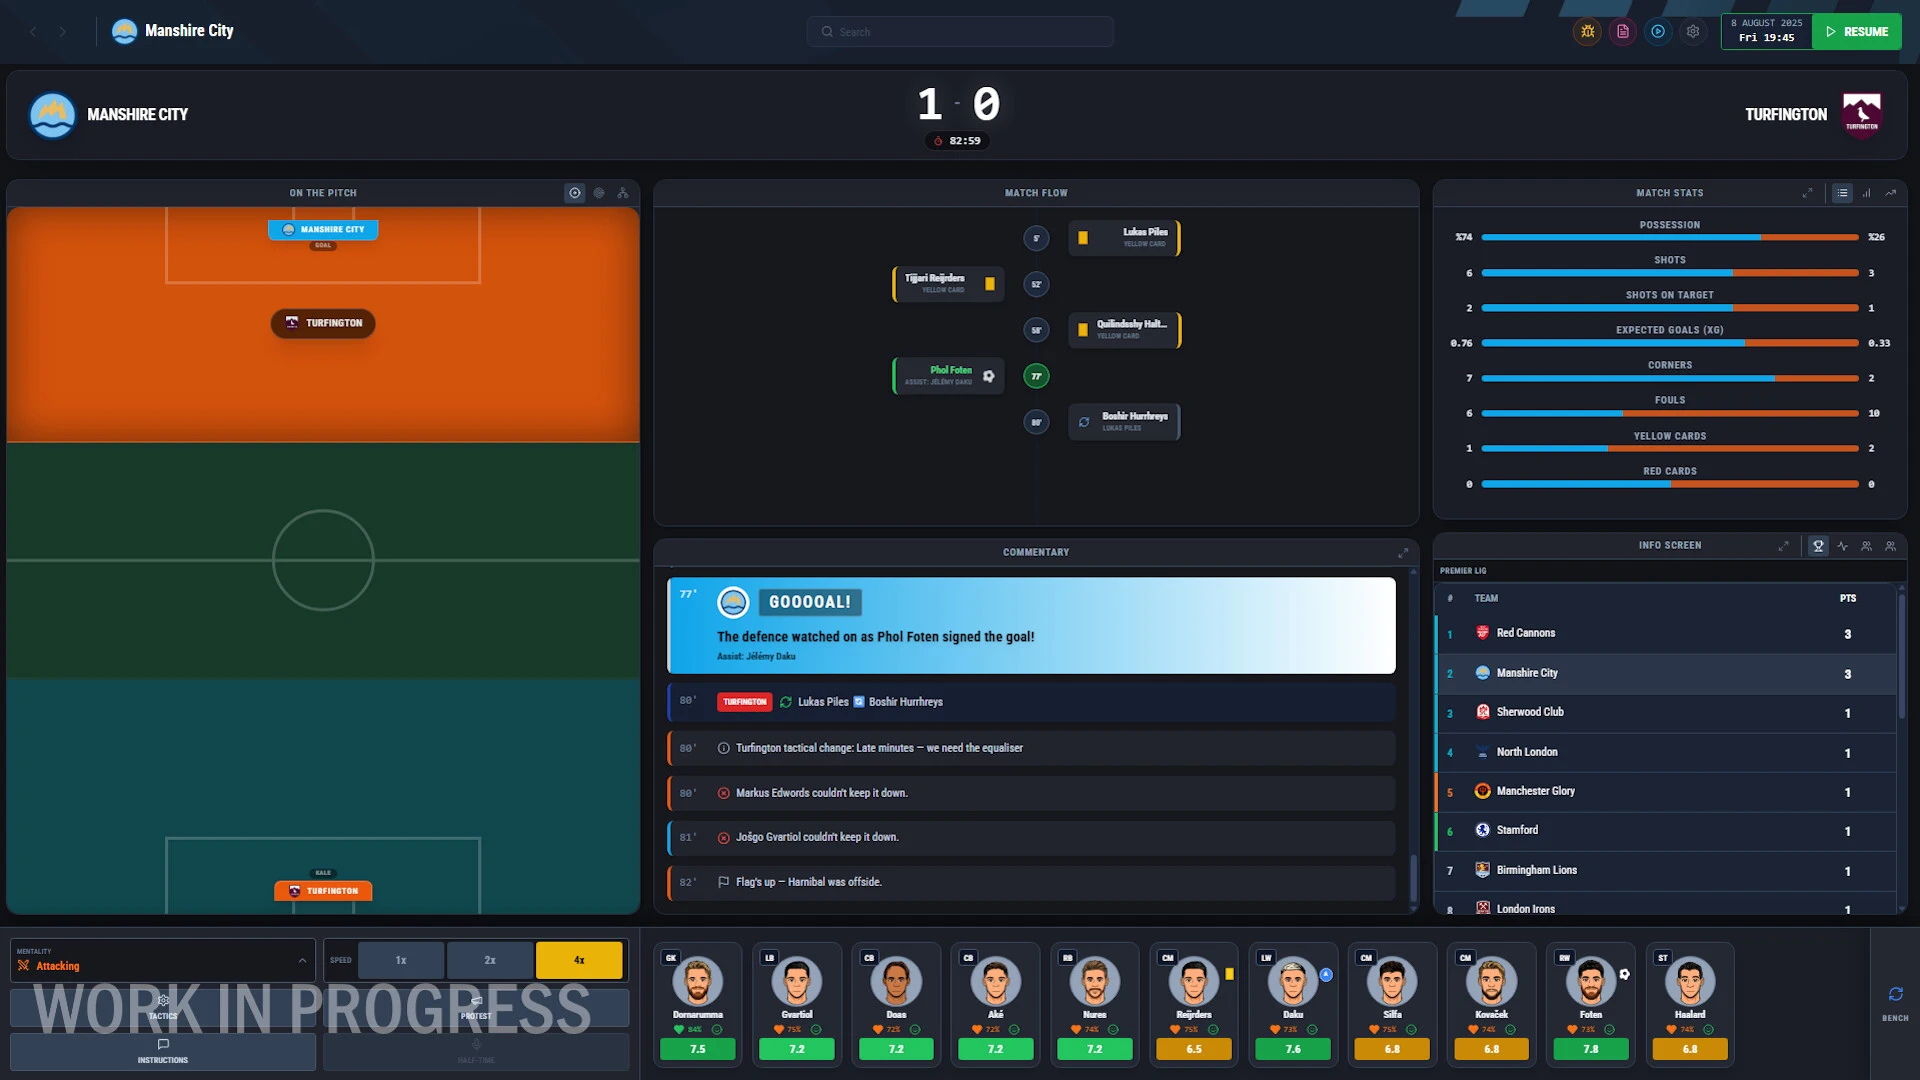The image size is (1920, 1080).
Task: Click the Possession stats bar
Action: point(1670,237)
